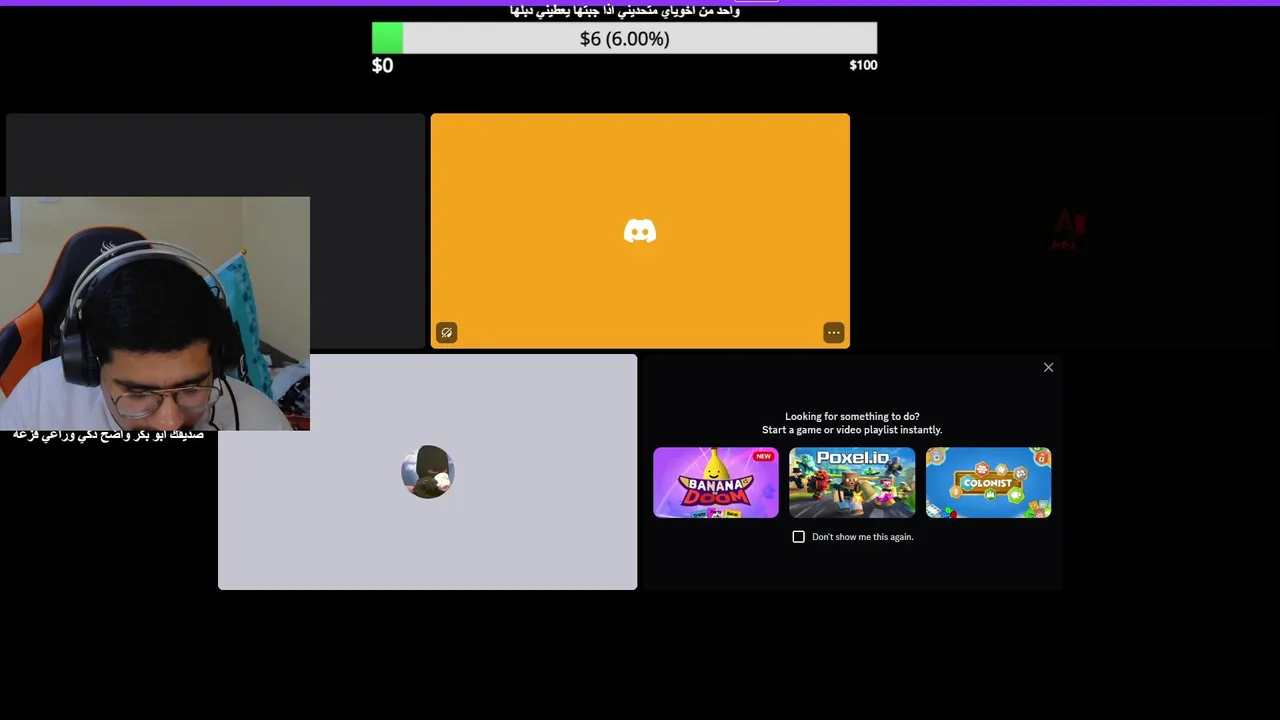The image size is (1280, 720).
Task: Click "Looking for something to do?" heading
Action: [852, 416]
